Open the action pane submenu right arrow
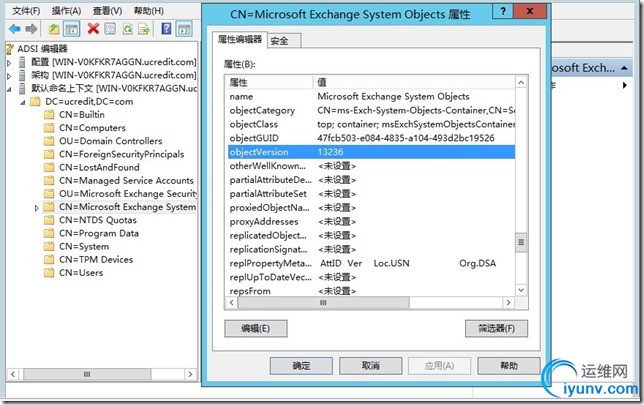The image size is (644, 405). pos(625,85)
